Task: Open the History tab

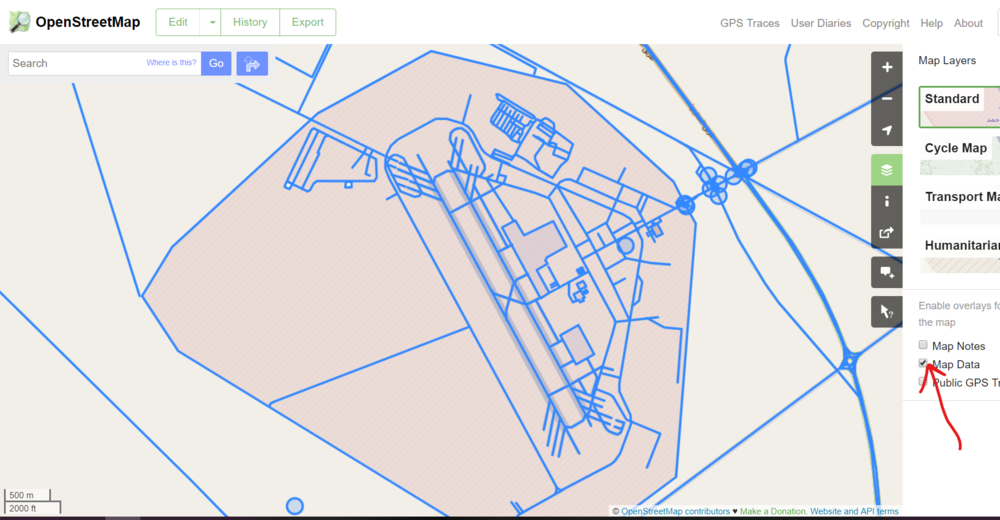Action: (x=250, y=22)
